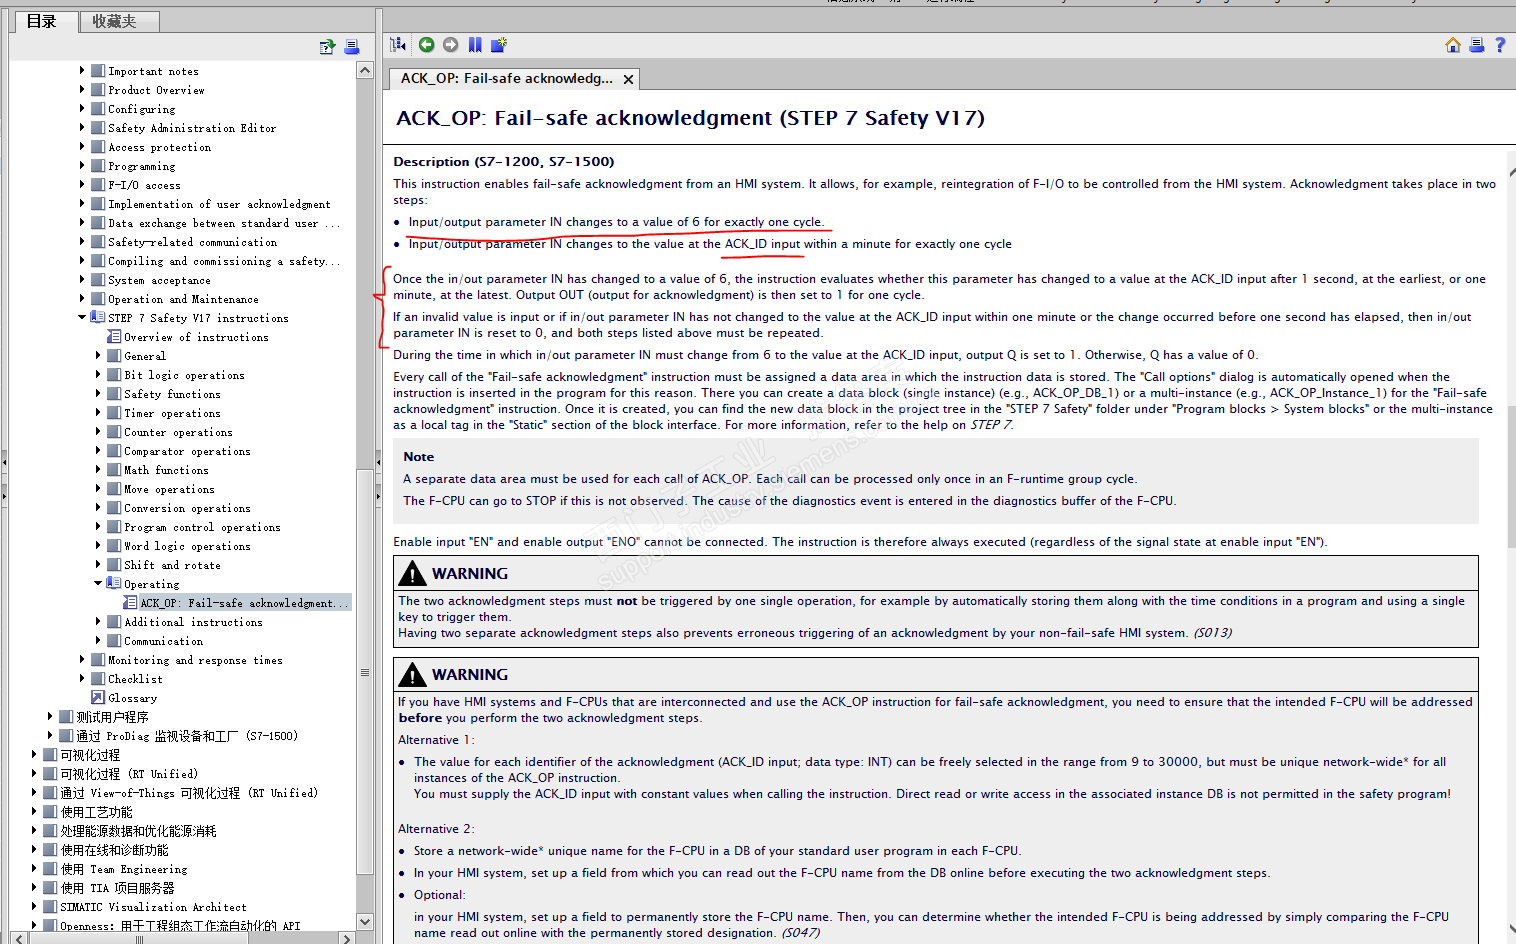Click the printer icon above the contents tree
This screenshot has width=1516, height=944.
pos(352,46)
